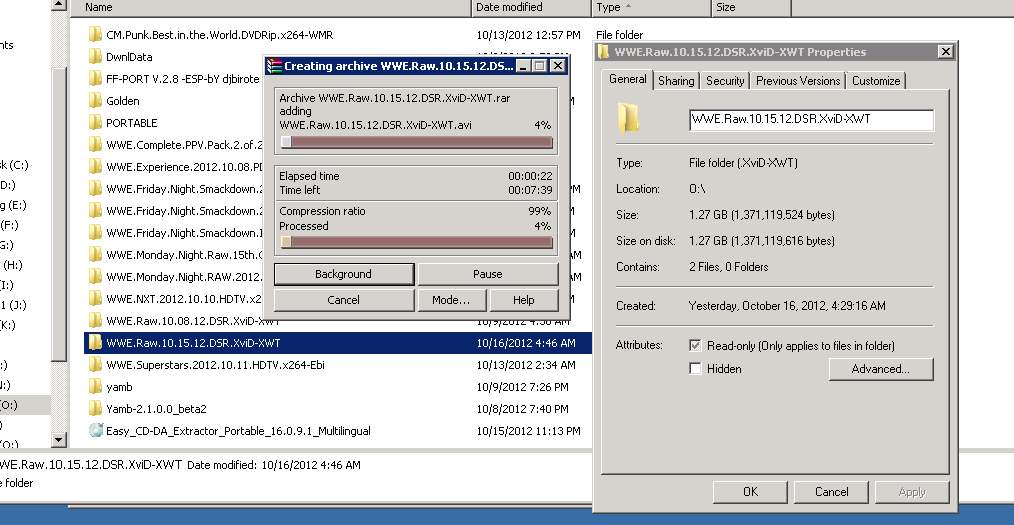
Task: Open the Customize tab
Action: pos(876,81)
